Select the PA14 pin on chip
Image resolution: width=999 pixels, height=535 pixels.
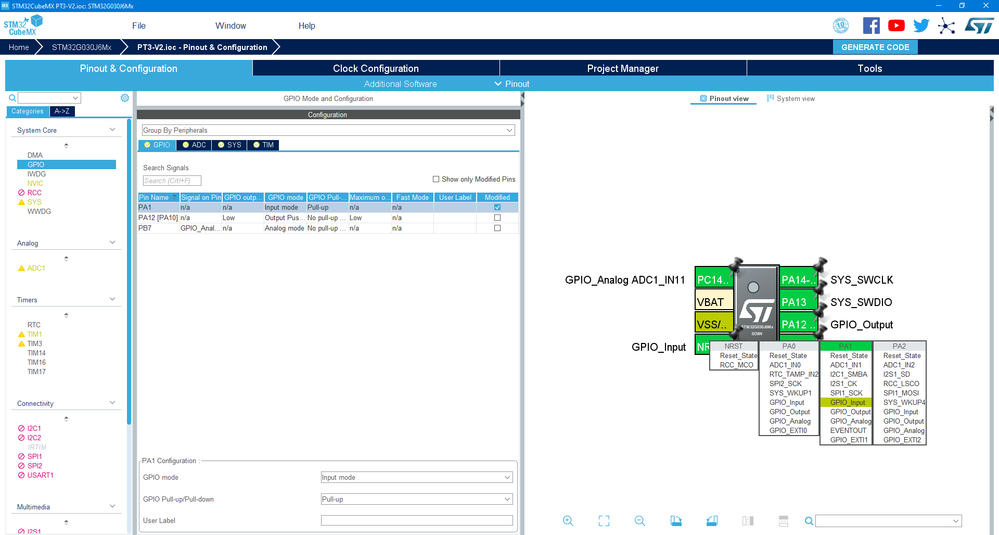pos(798,280)
